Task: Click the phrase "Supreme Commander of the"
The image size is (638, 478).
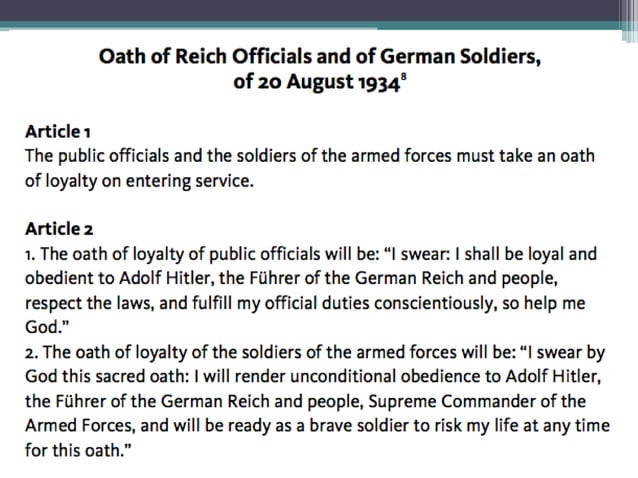Action: (x=477, y=402)
